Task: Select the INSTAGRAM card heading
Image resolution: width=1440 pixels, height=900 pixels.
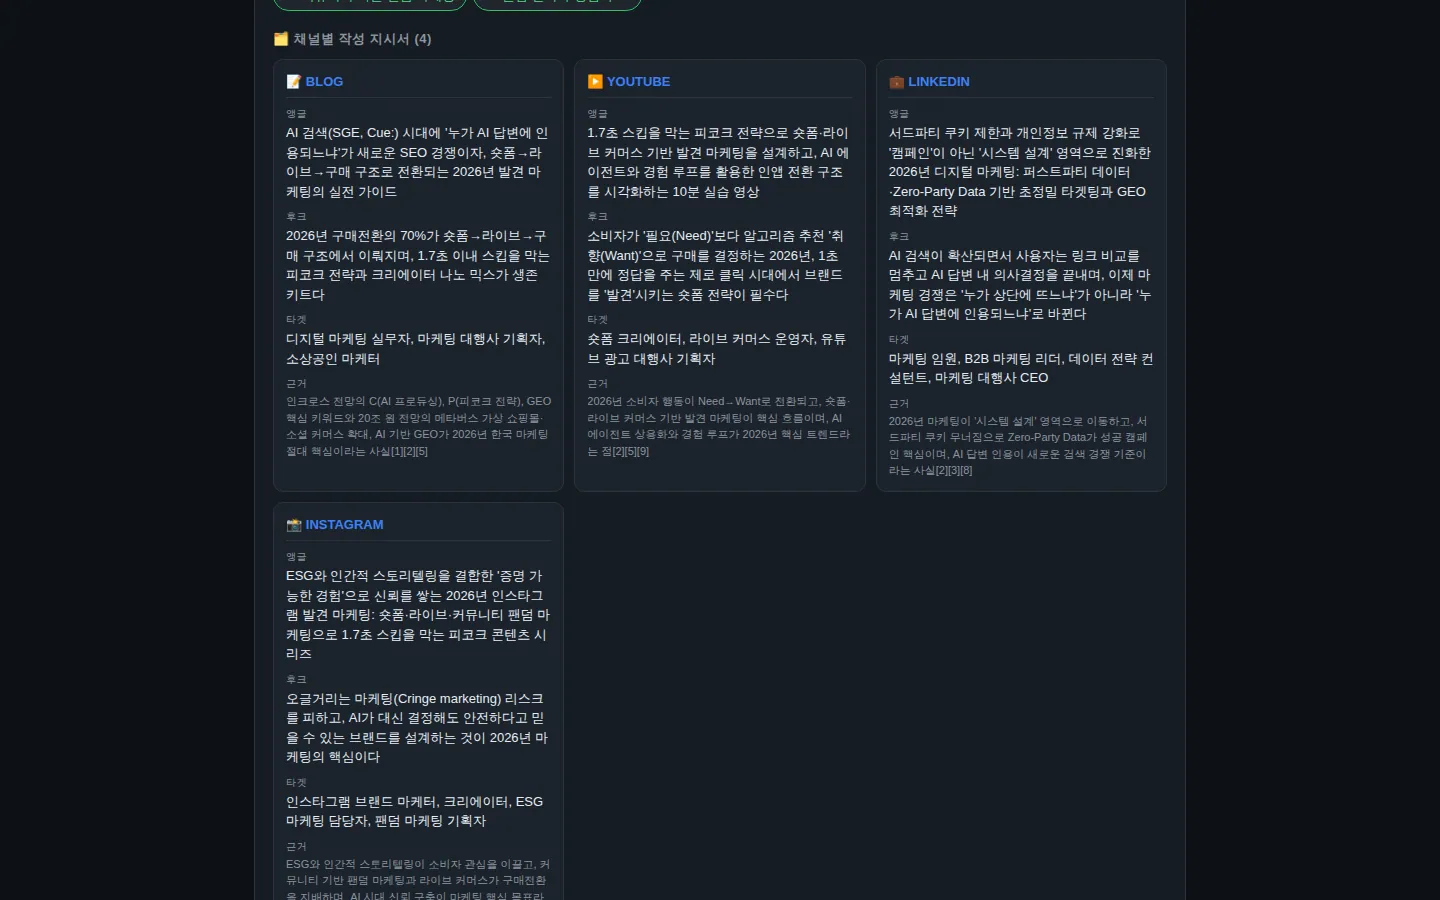Action: [x=344, y=525]
